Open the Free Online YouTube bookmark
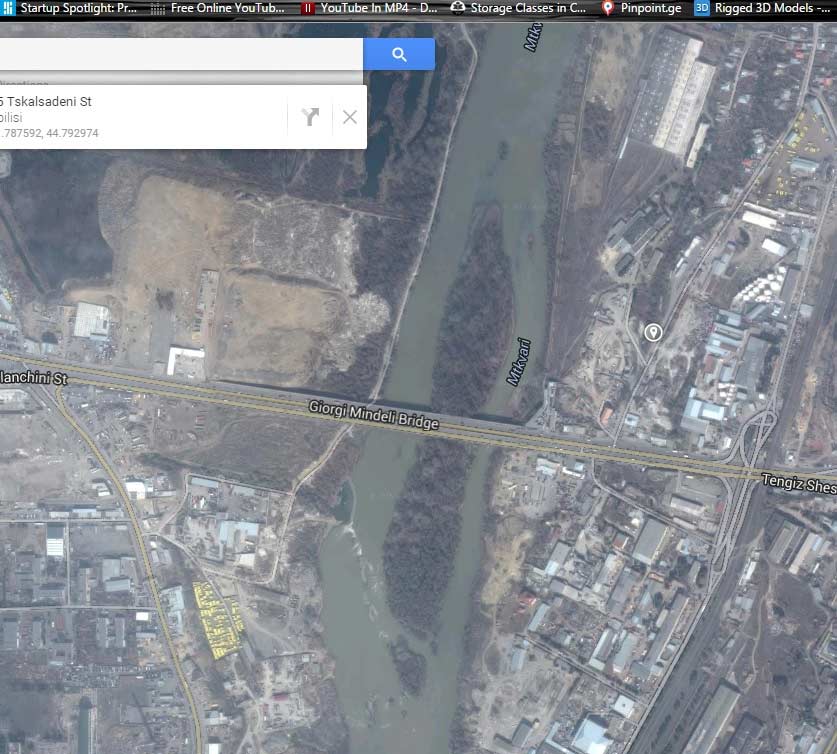The height and width of the screenshot is (754, 837). 217,8
